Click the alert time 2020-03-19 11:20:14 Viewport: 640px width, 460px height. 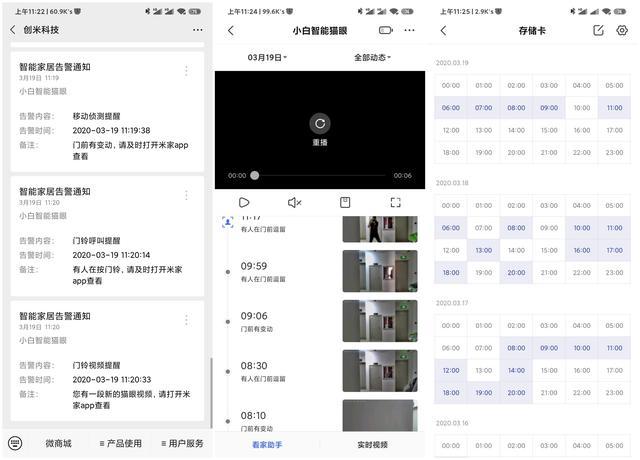point(111,255)
